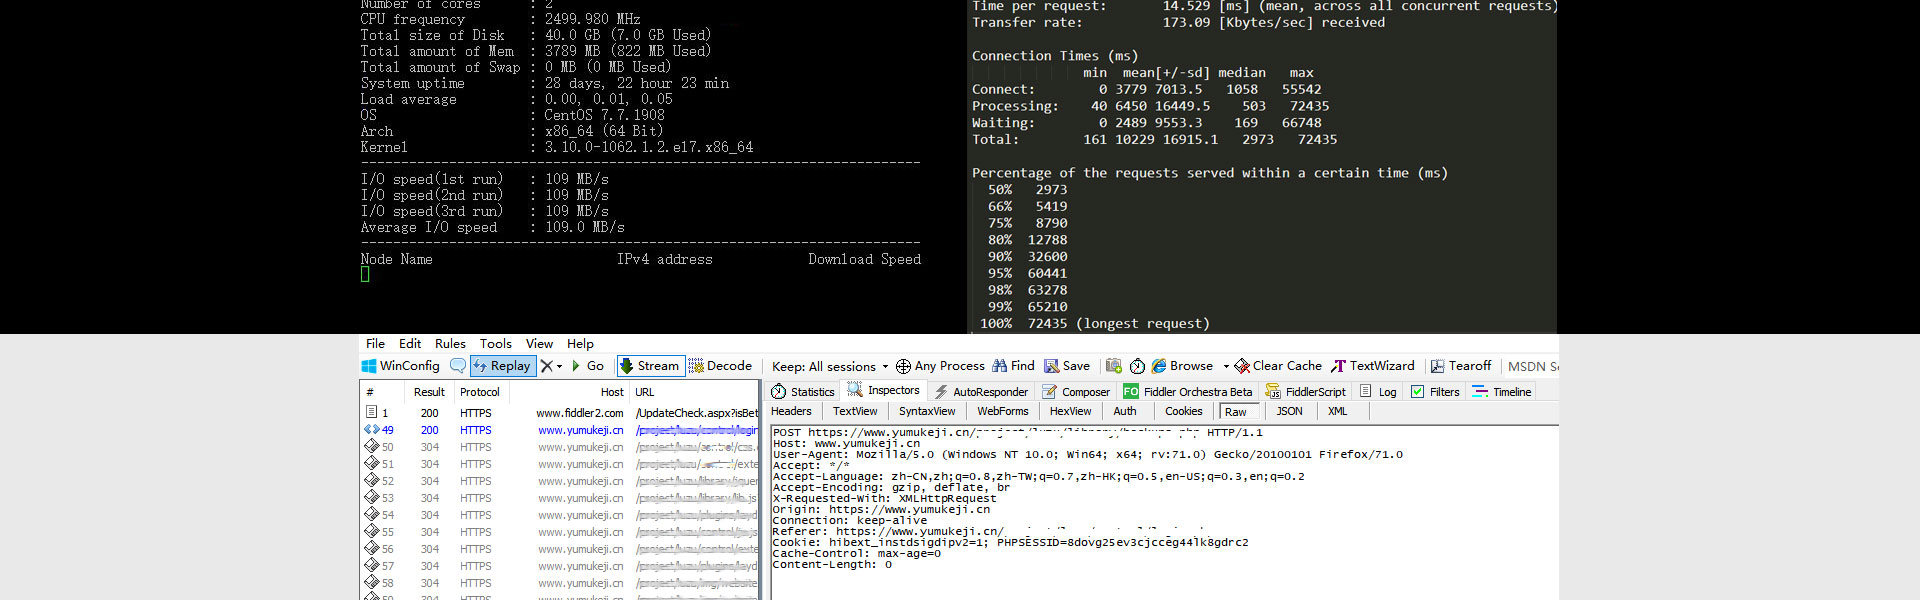The image size is (1920, 600).
Task: Sort sessions by the Result column header
Action: [x=430, y=392]
